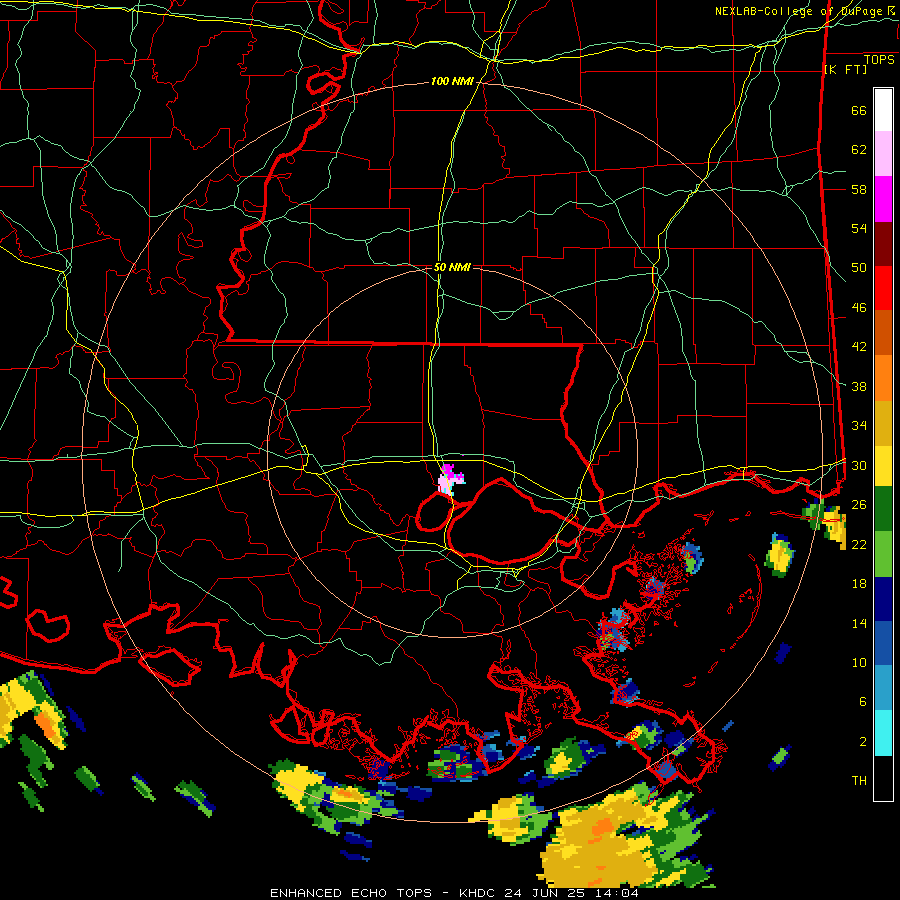Click the 66 legend value label
This screenshot has height=900, width=900.
click(859, 110)
